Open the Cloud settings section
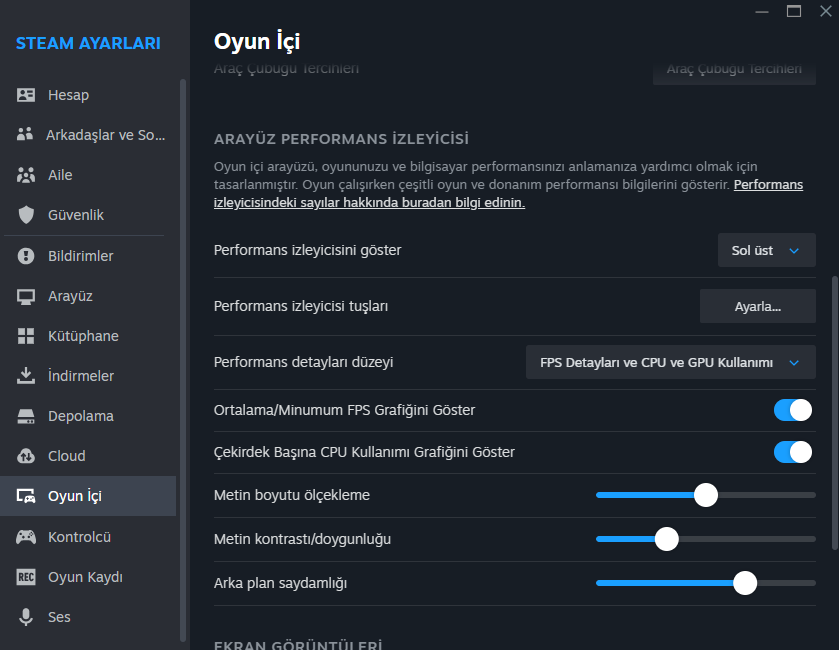 pos(66,456)
